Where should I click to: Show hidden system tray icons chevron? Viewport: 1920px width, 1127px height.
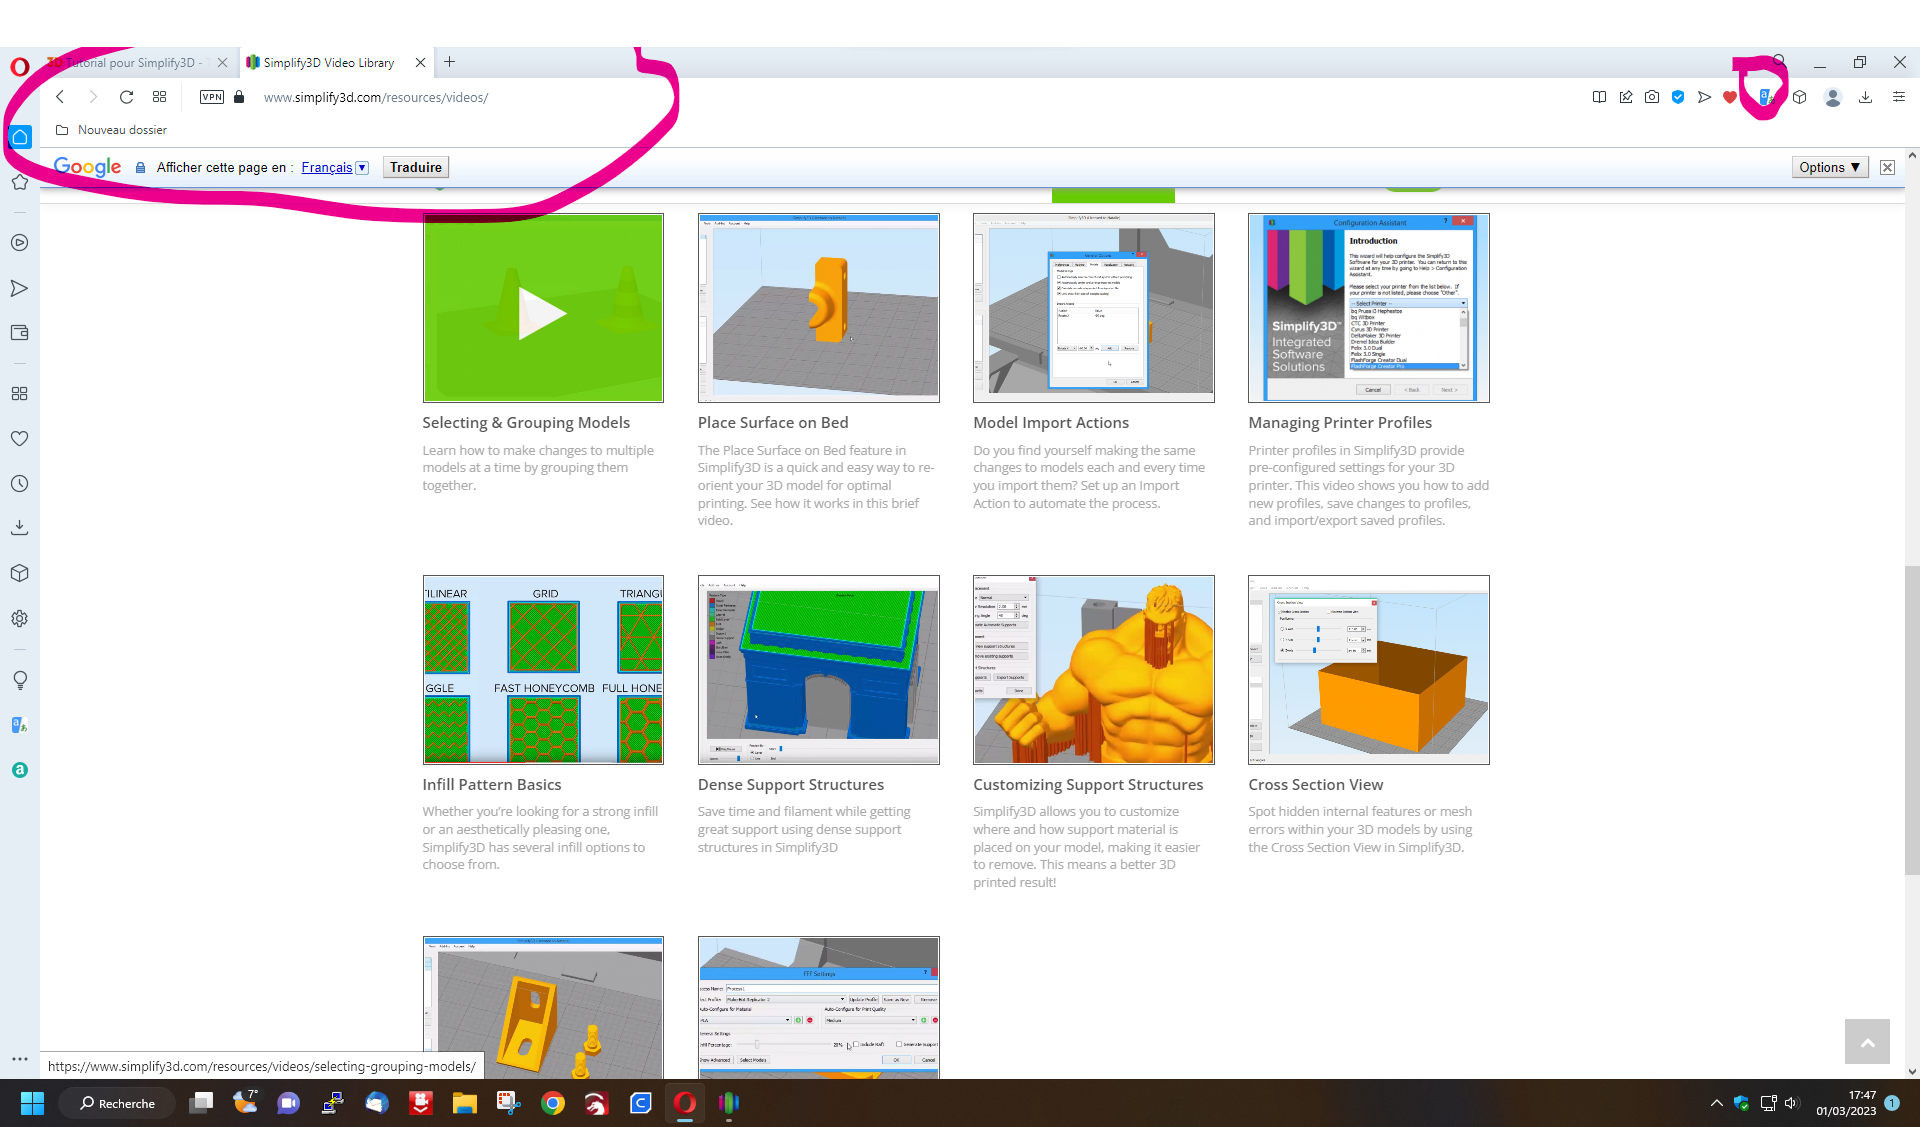tap(1716, 1103)
